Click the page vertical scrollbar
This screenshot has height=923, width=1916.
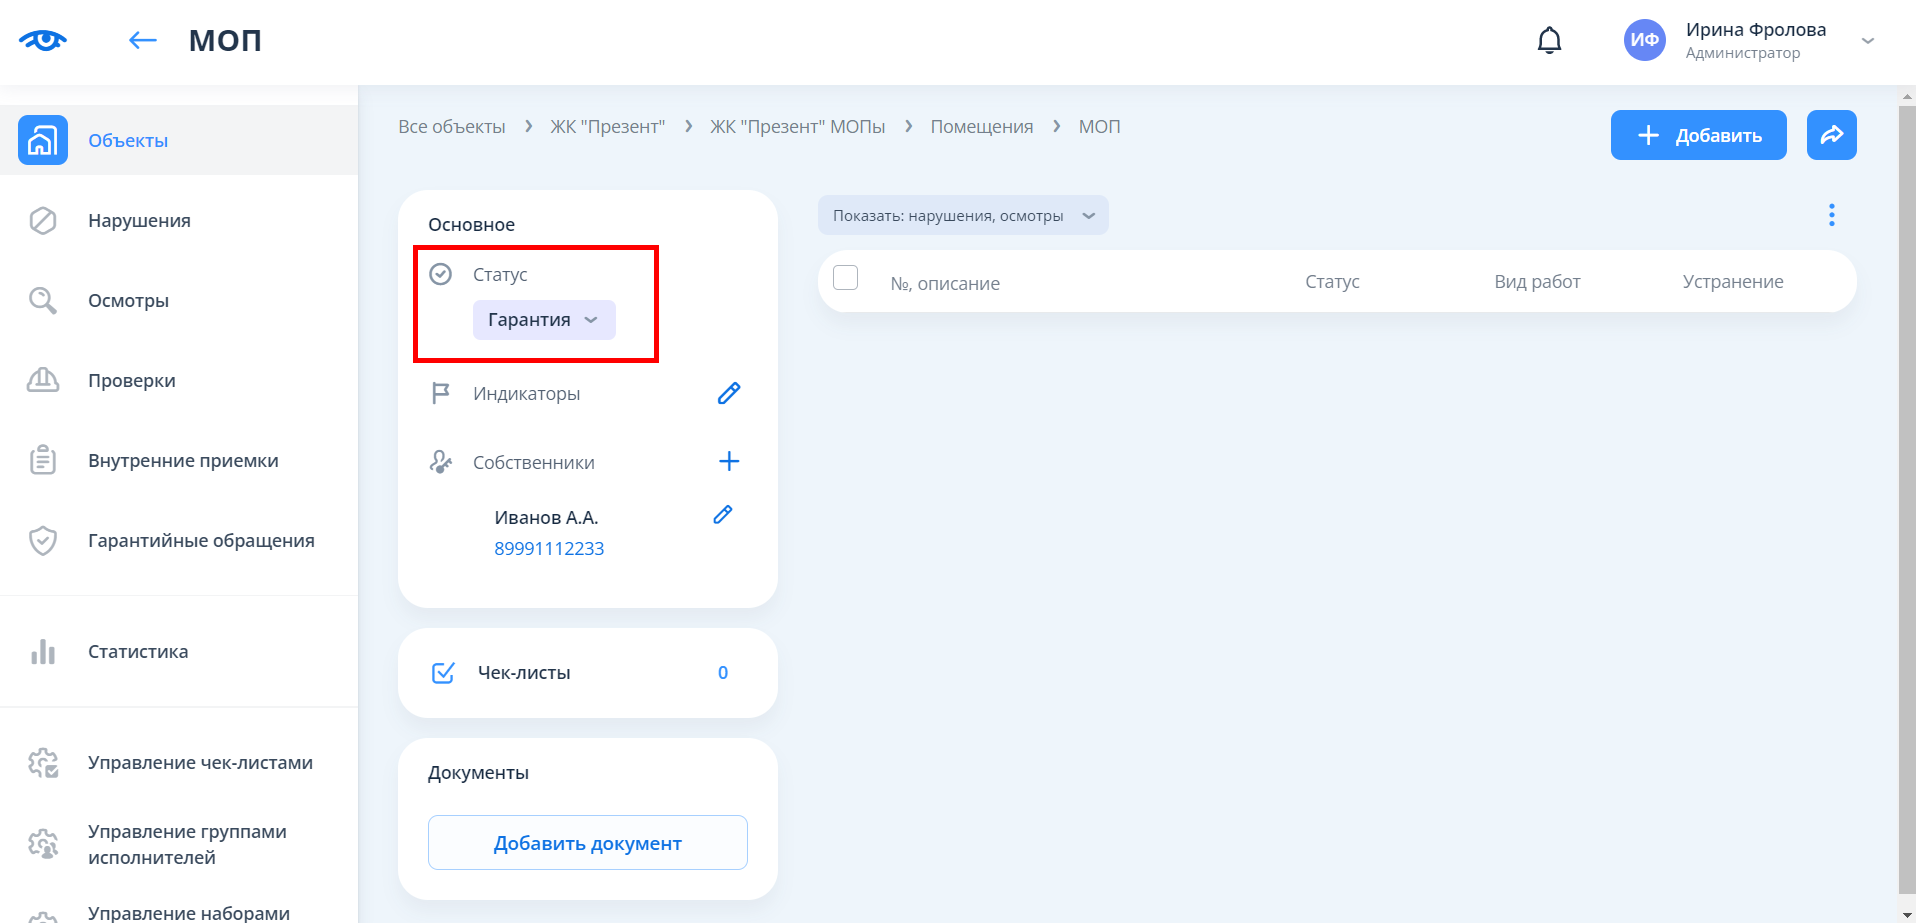click(1906, 500)
